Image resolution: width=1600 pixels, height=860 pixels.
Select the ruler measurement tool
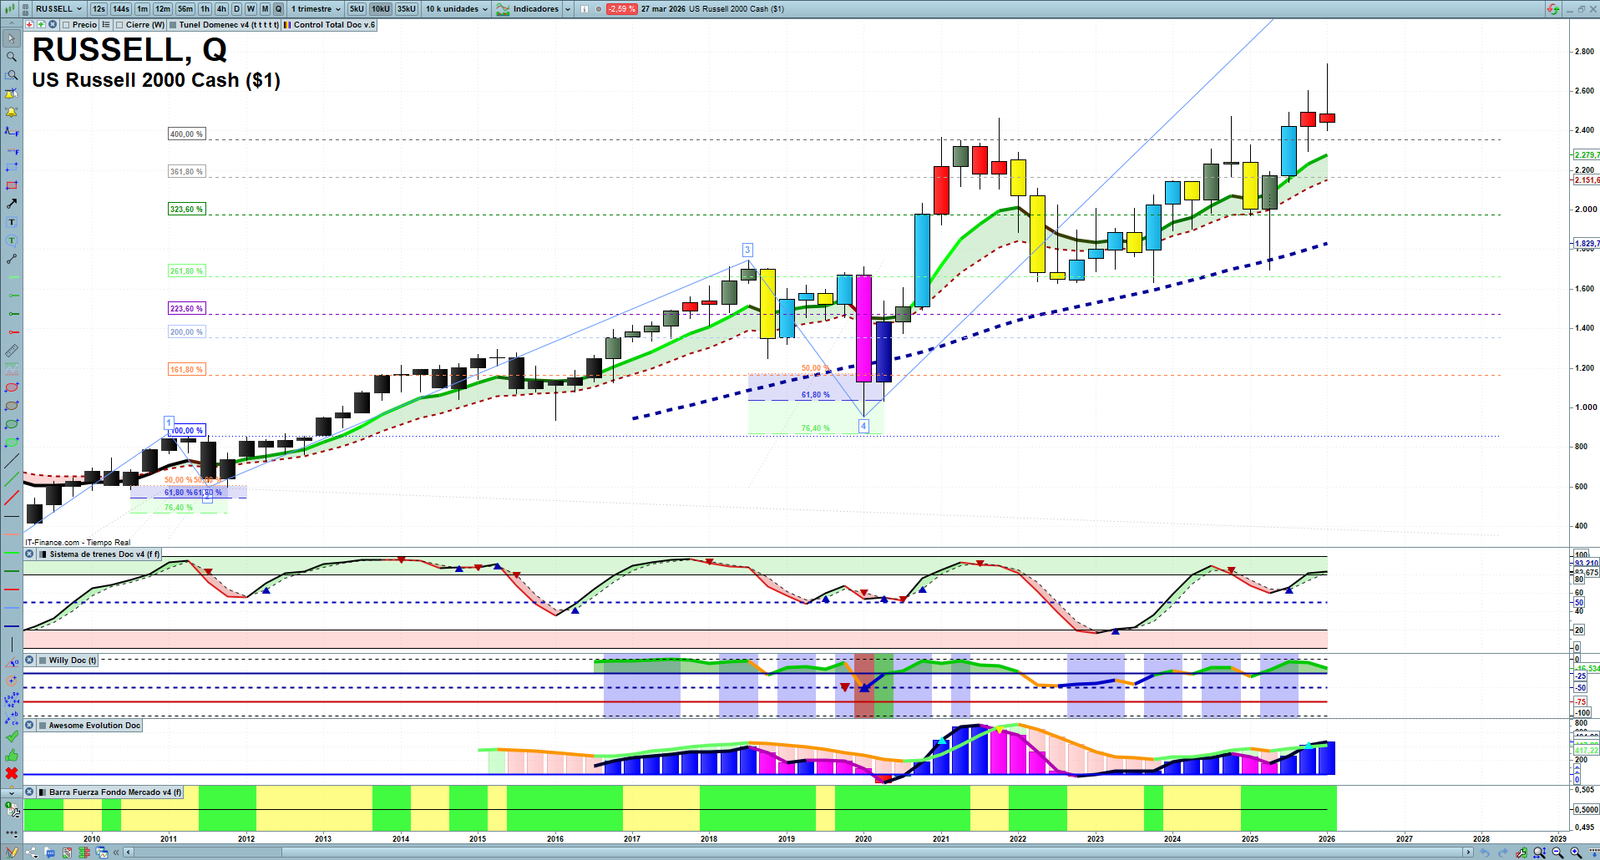click(11, 351)
